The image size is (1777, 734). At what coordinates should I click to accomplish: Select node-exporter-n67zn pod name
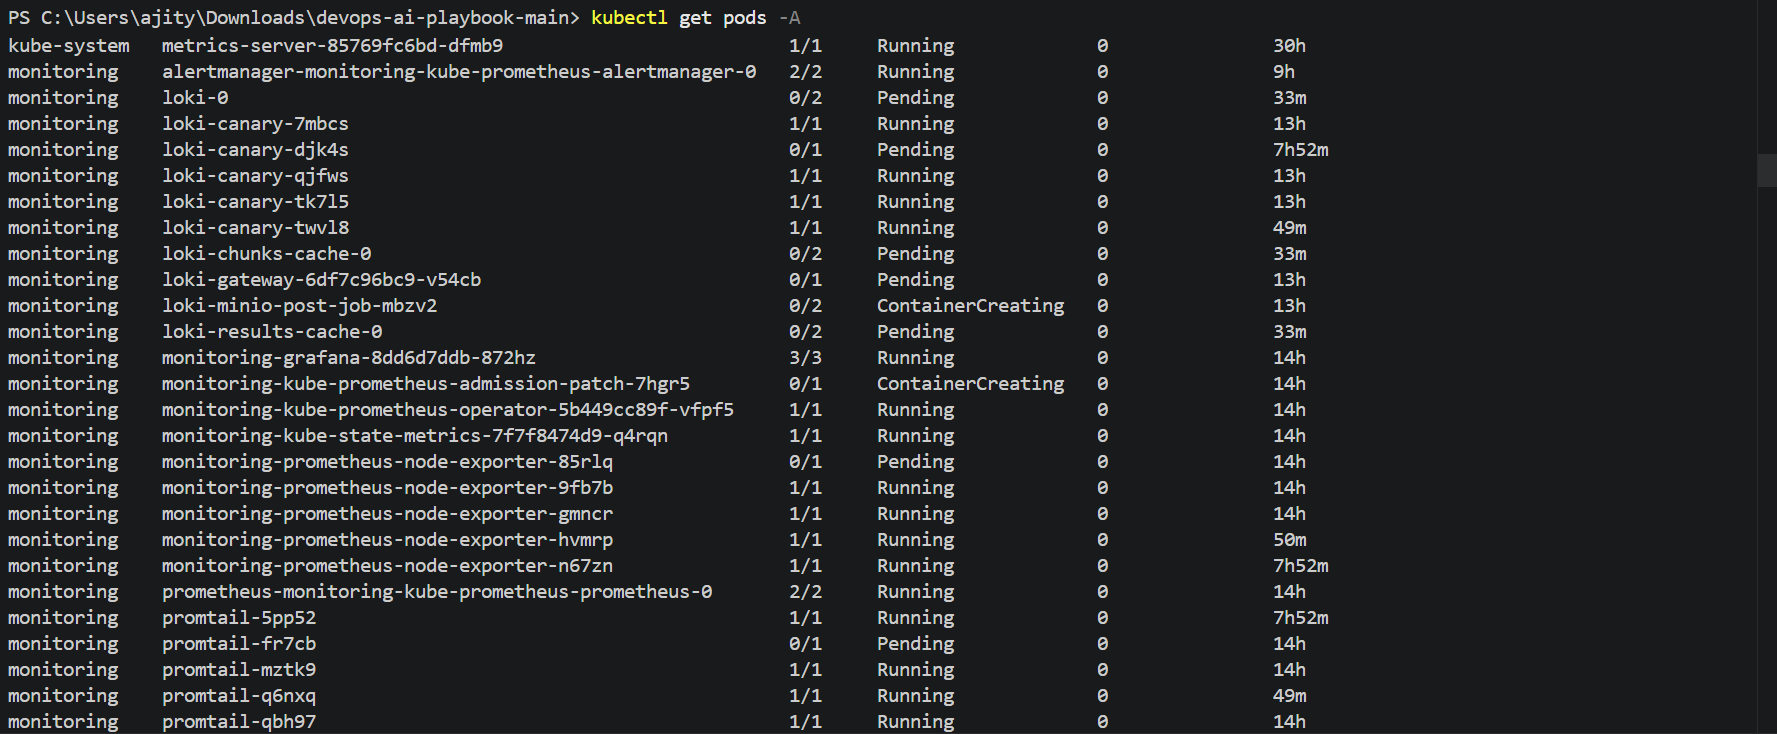point(387,566)
